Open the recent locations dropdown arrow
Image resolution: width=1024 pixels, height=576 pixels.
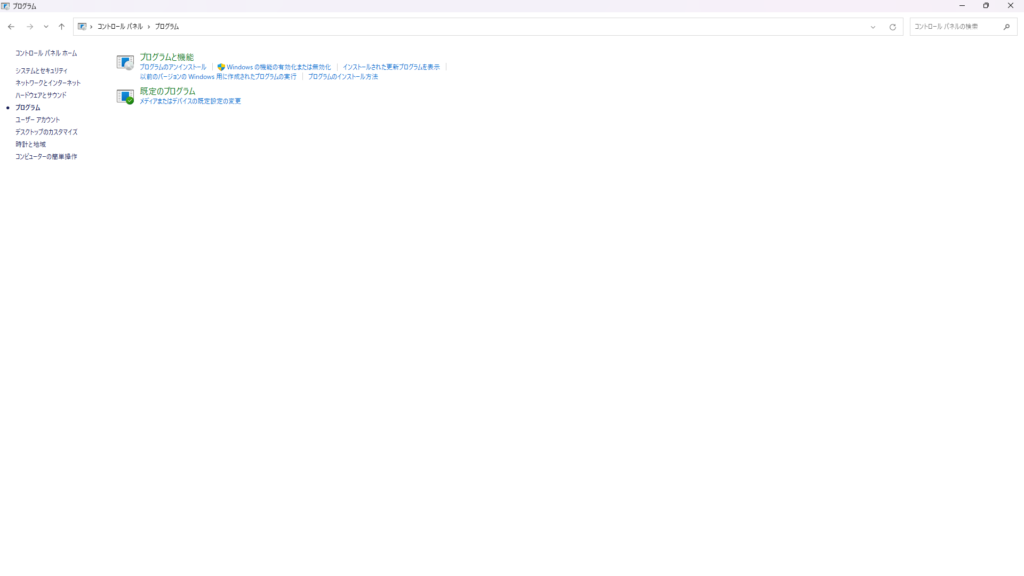pyautogui.click(x=45, y=27)
